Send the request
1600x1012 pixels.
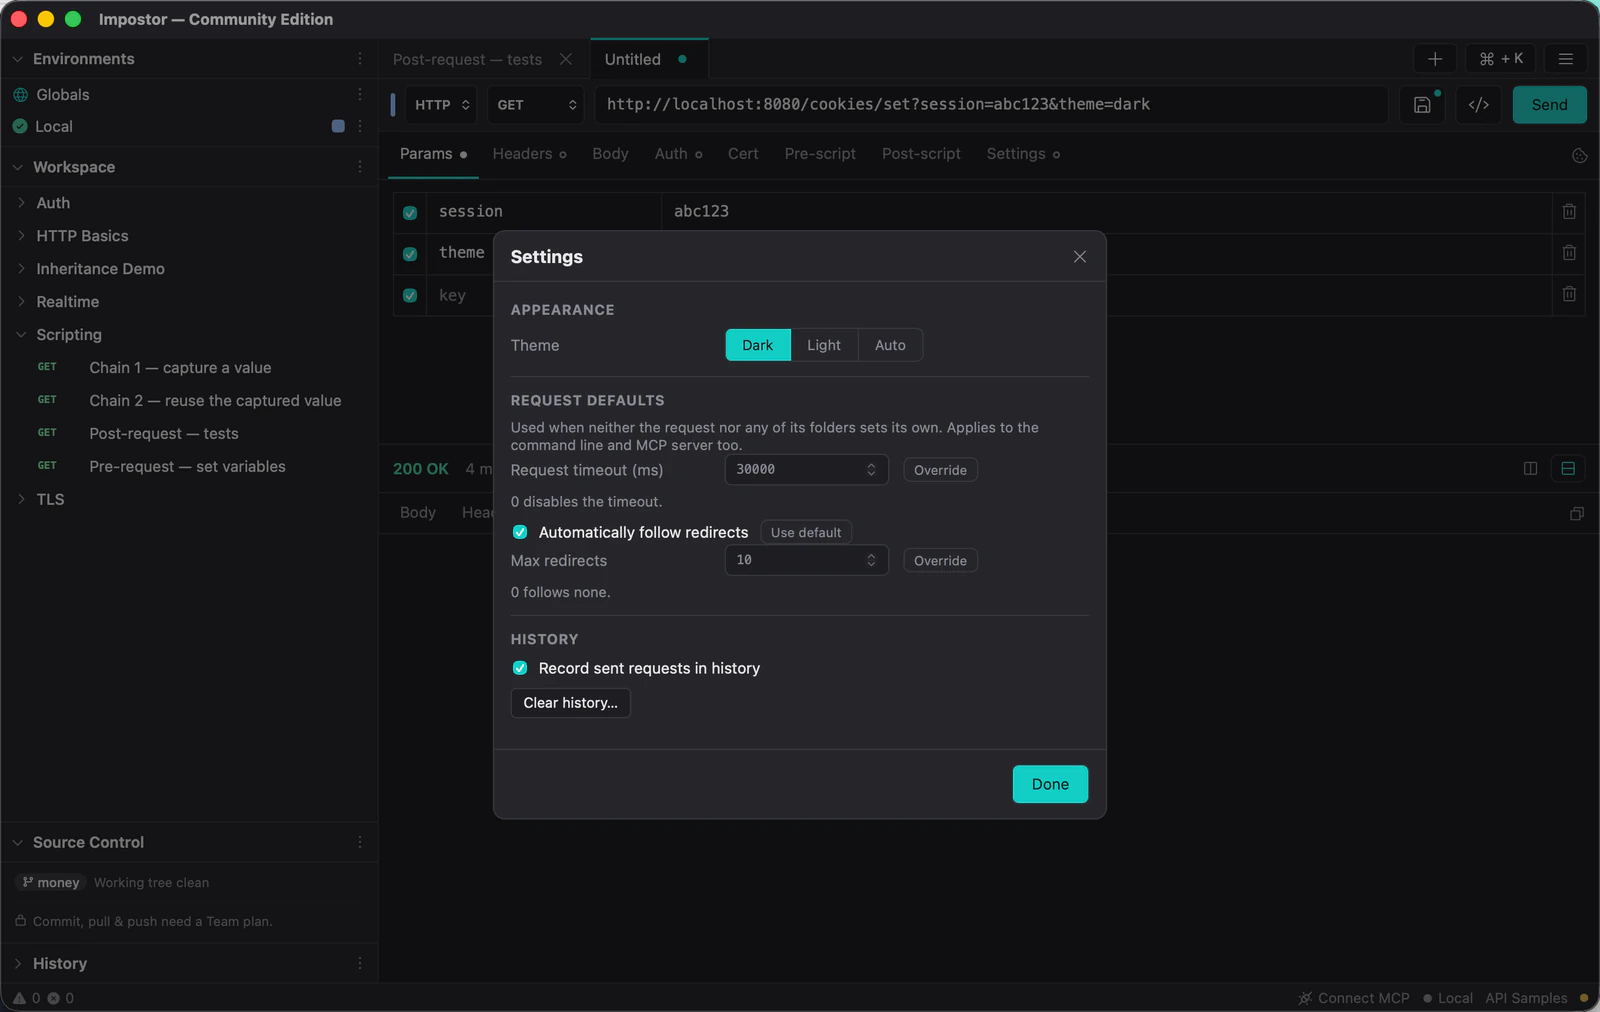point(1549,105)
